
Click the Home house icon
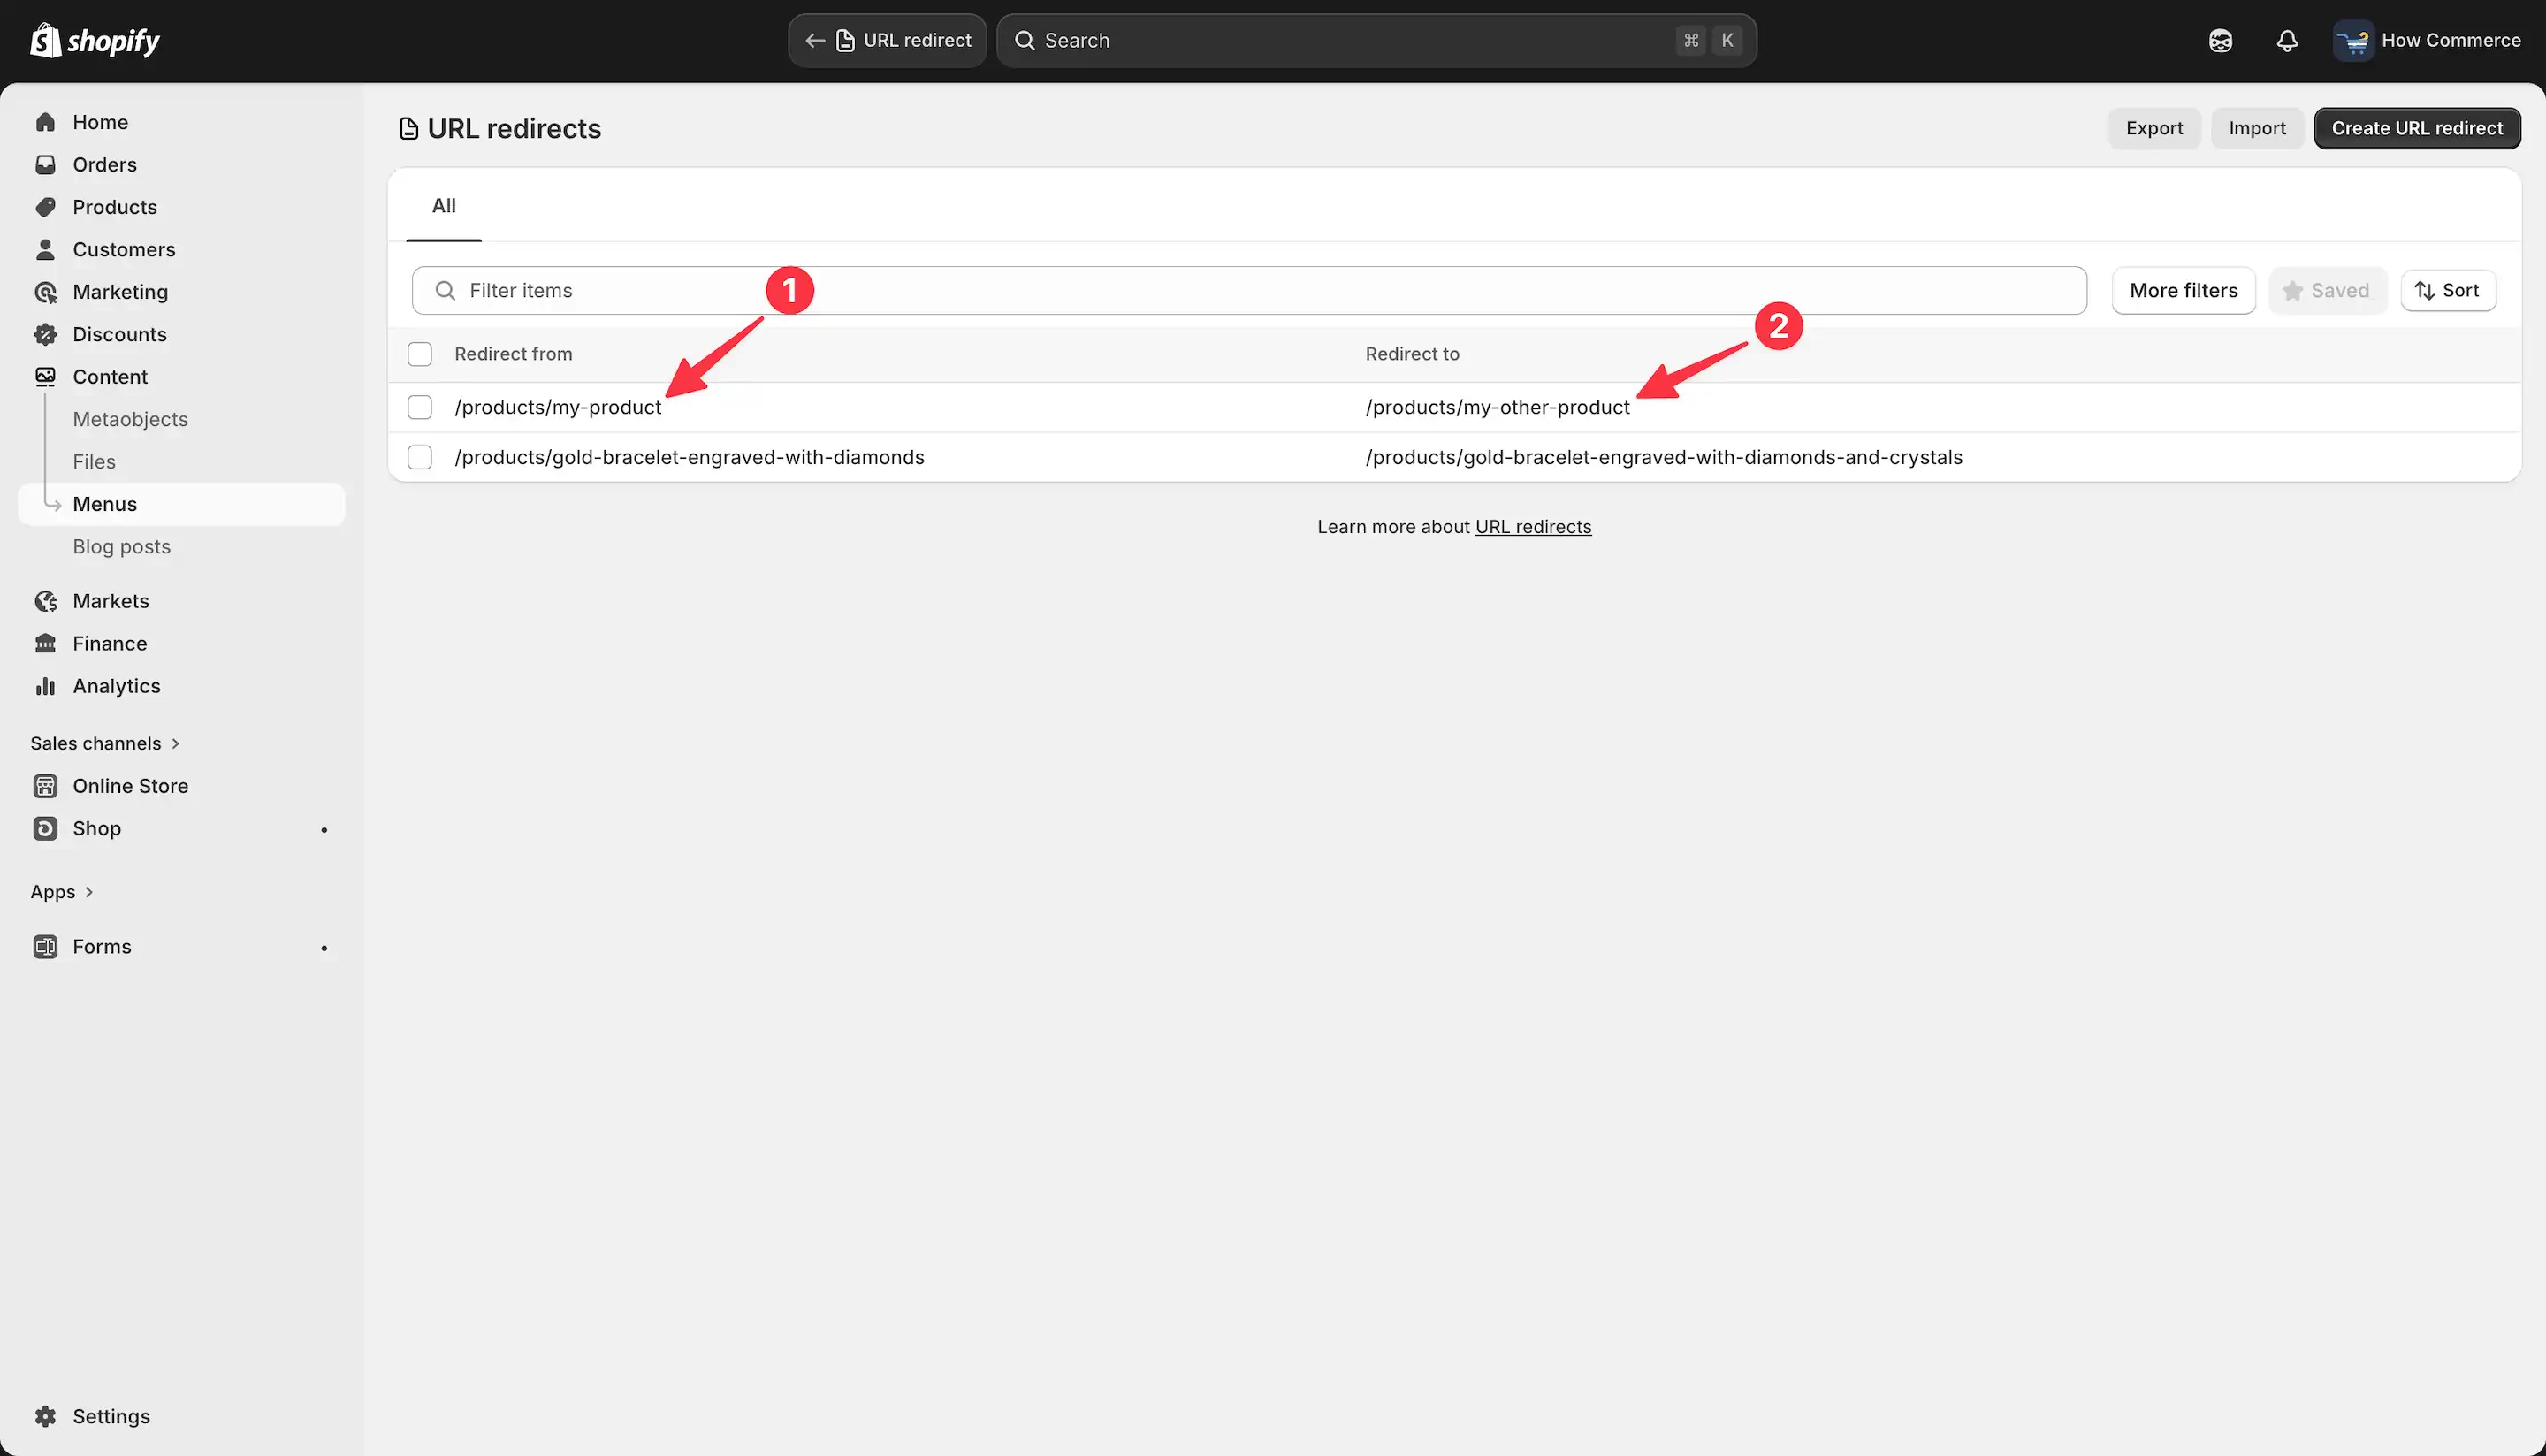pos(45,122)
